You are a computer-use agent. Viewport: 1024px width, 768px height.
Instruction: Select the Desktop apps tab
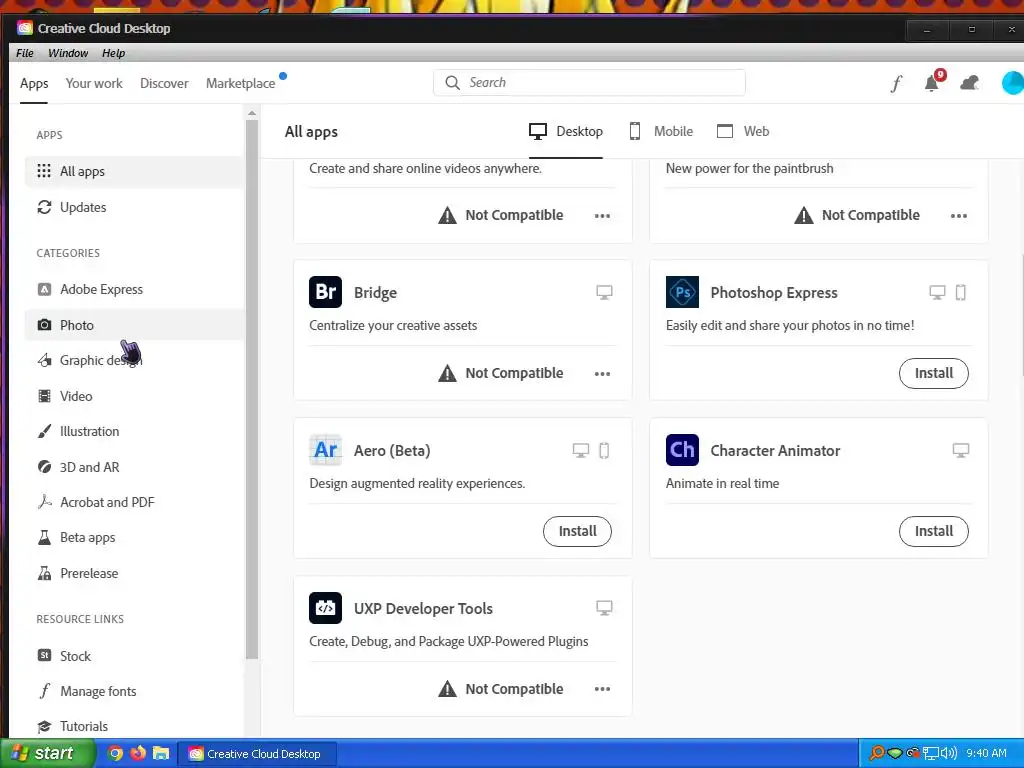(566, 131)
